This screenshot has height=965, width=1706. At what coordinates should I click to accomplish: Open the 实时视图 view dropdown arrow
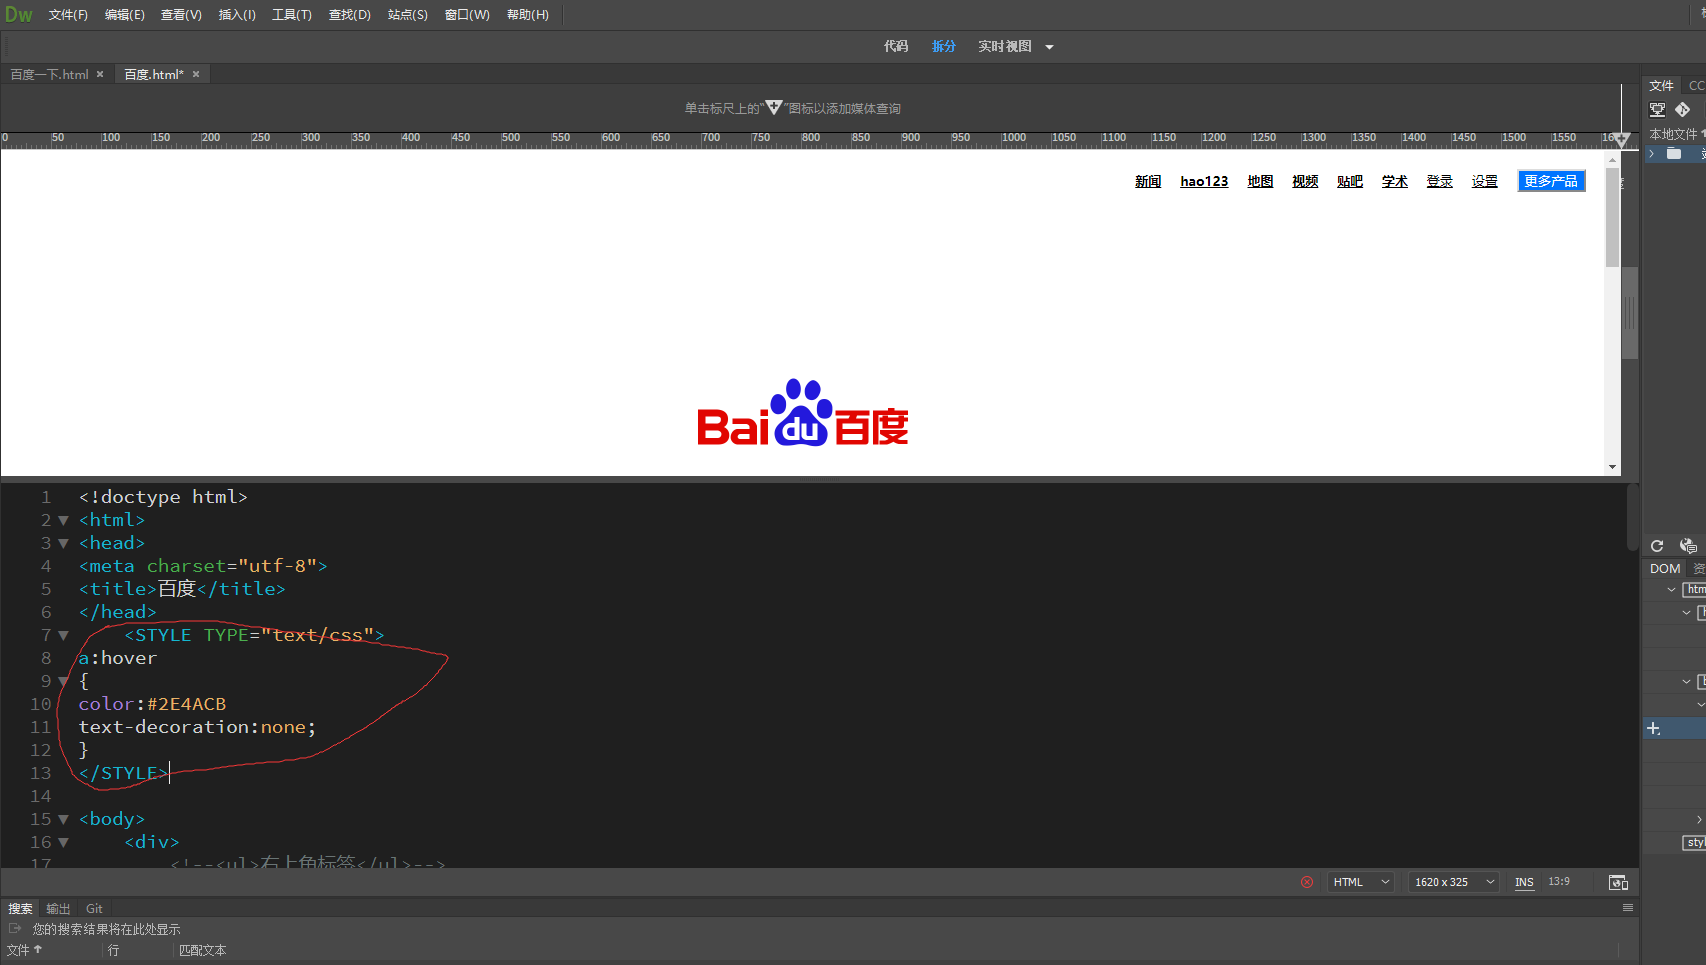point(1049,47)
